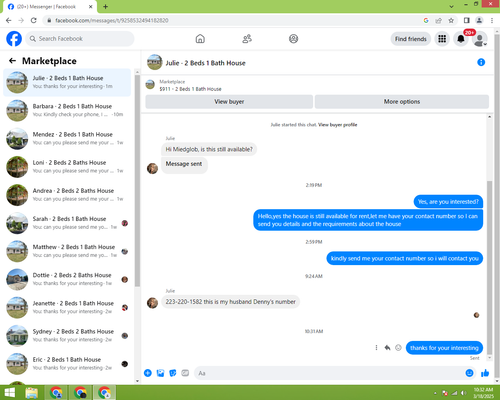This screenshot has width=500, height=400.
Task: Click message '223-220-1582 this is my husband Denny's number'
Action: coord(230,302)
